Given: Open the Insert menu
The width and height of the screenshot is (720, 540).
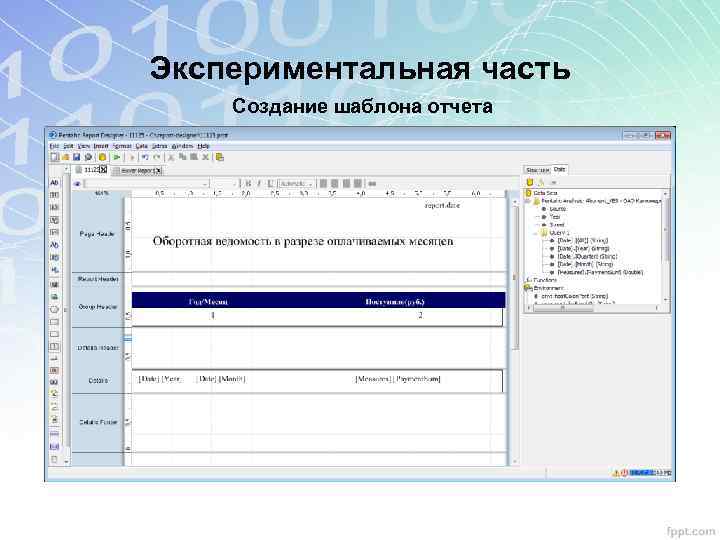Looking at the screenshot, I should (101, 146).
